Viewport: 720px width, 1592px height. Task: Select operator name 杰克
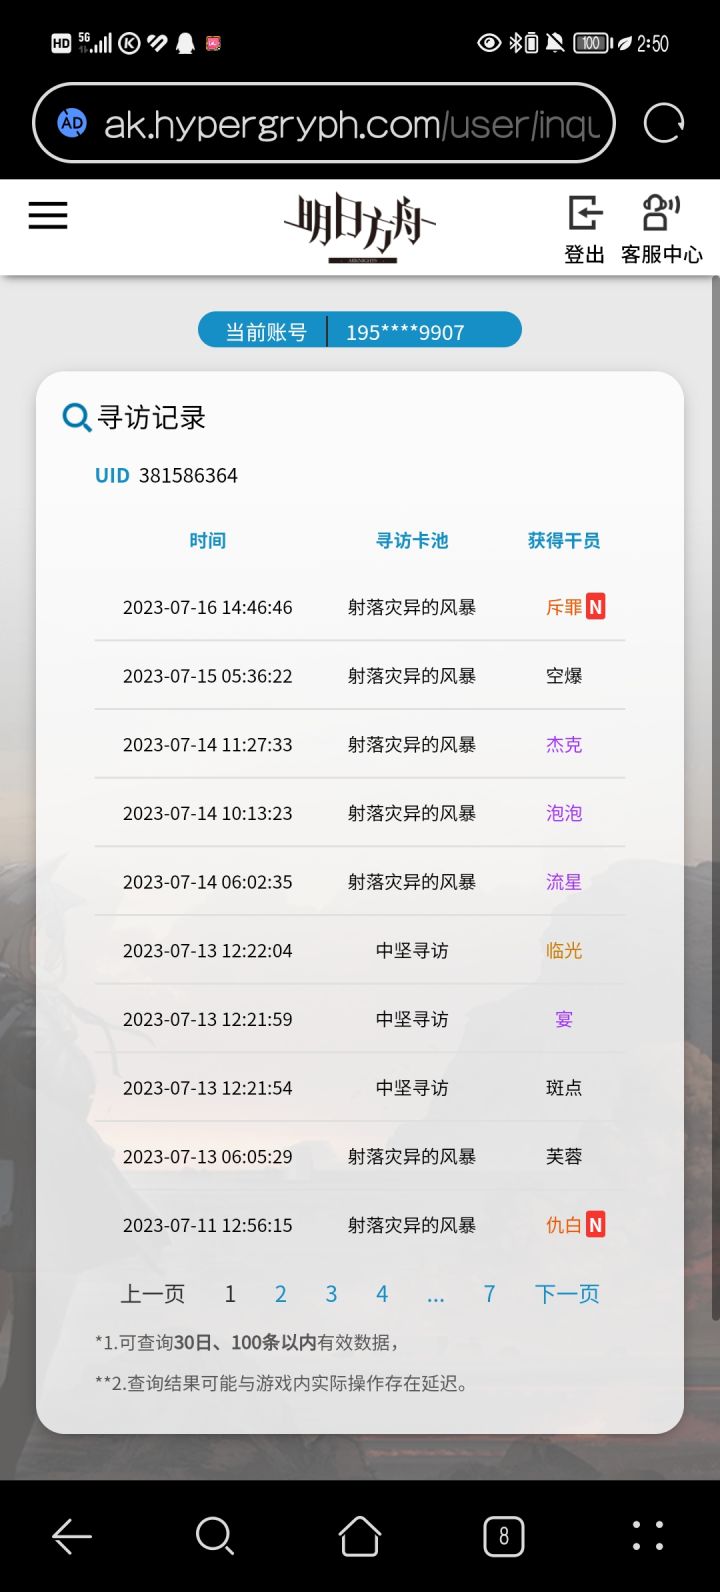564,744
